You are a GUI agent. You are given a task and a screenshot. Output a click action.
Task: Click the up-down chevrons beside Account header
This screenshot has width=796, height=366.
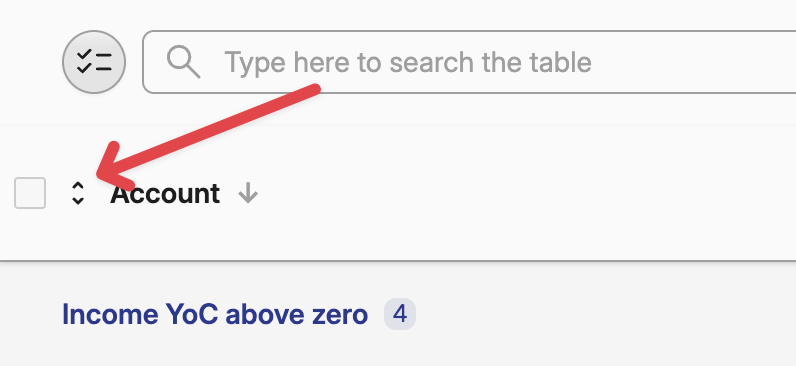(78, 193)
